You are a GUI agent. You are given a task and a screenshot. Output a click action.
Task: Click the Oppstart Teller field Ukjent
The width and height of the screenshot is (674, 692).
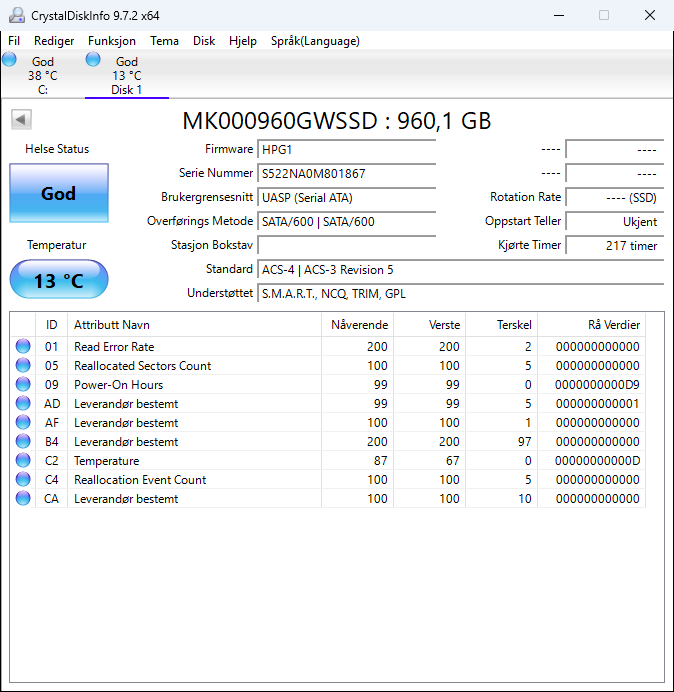click(x=614, y=222)
